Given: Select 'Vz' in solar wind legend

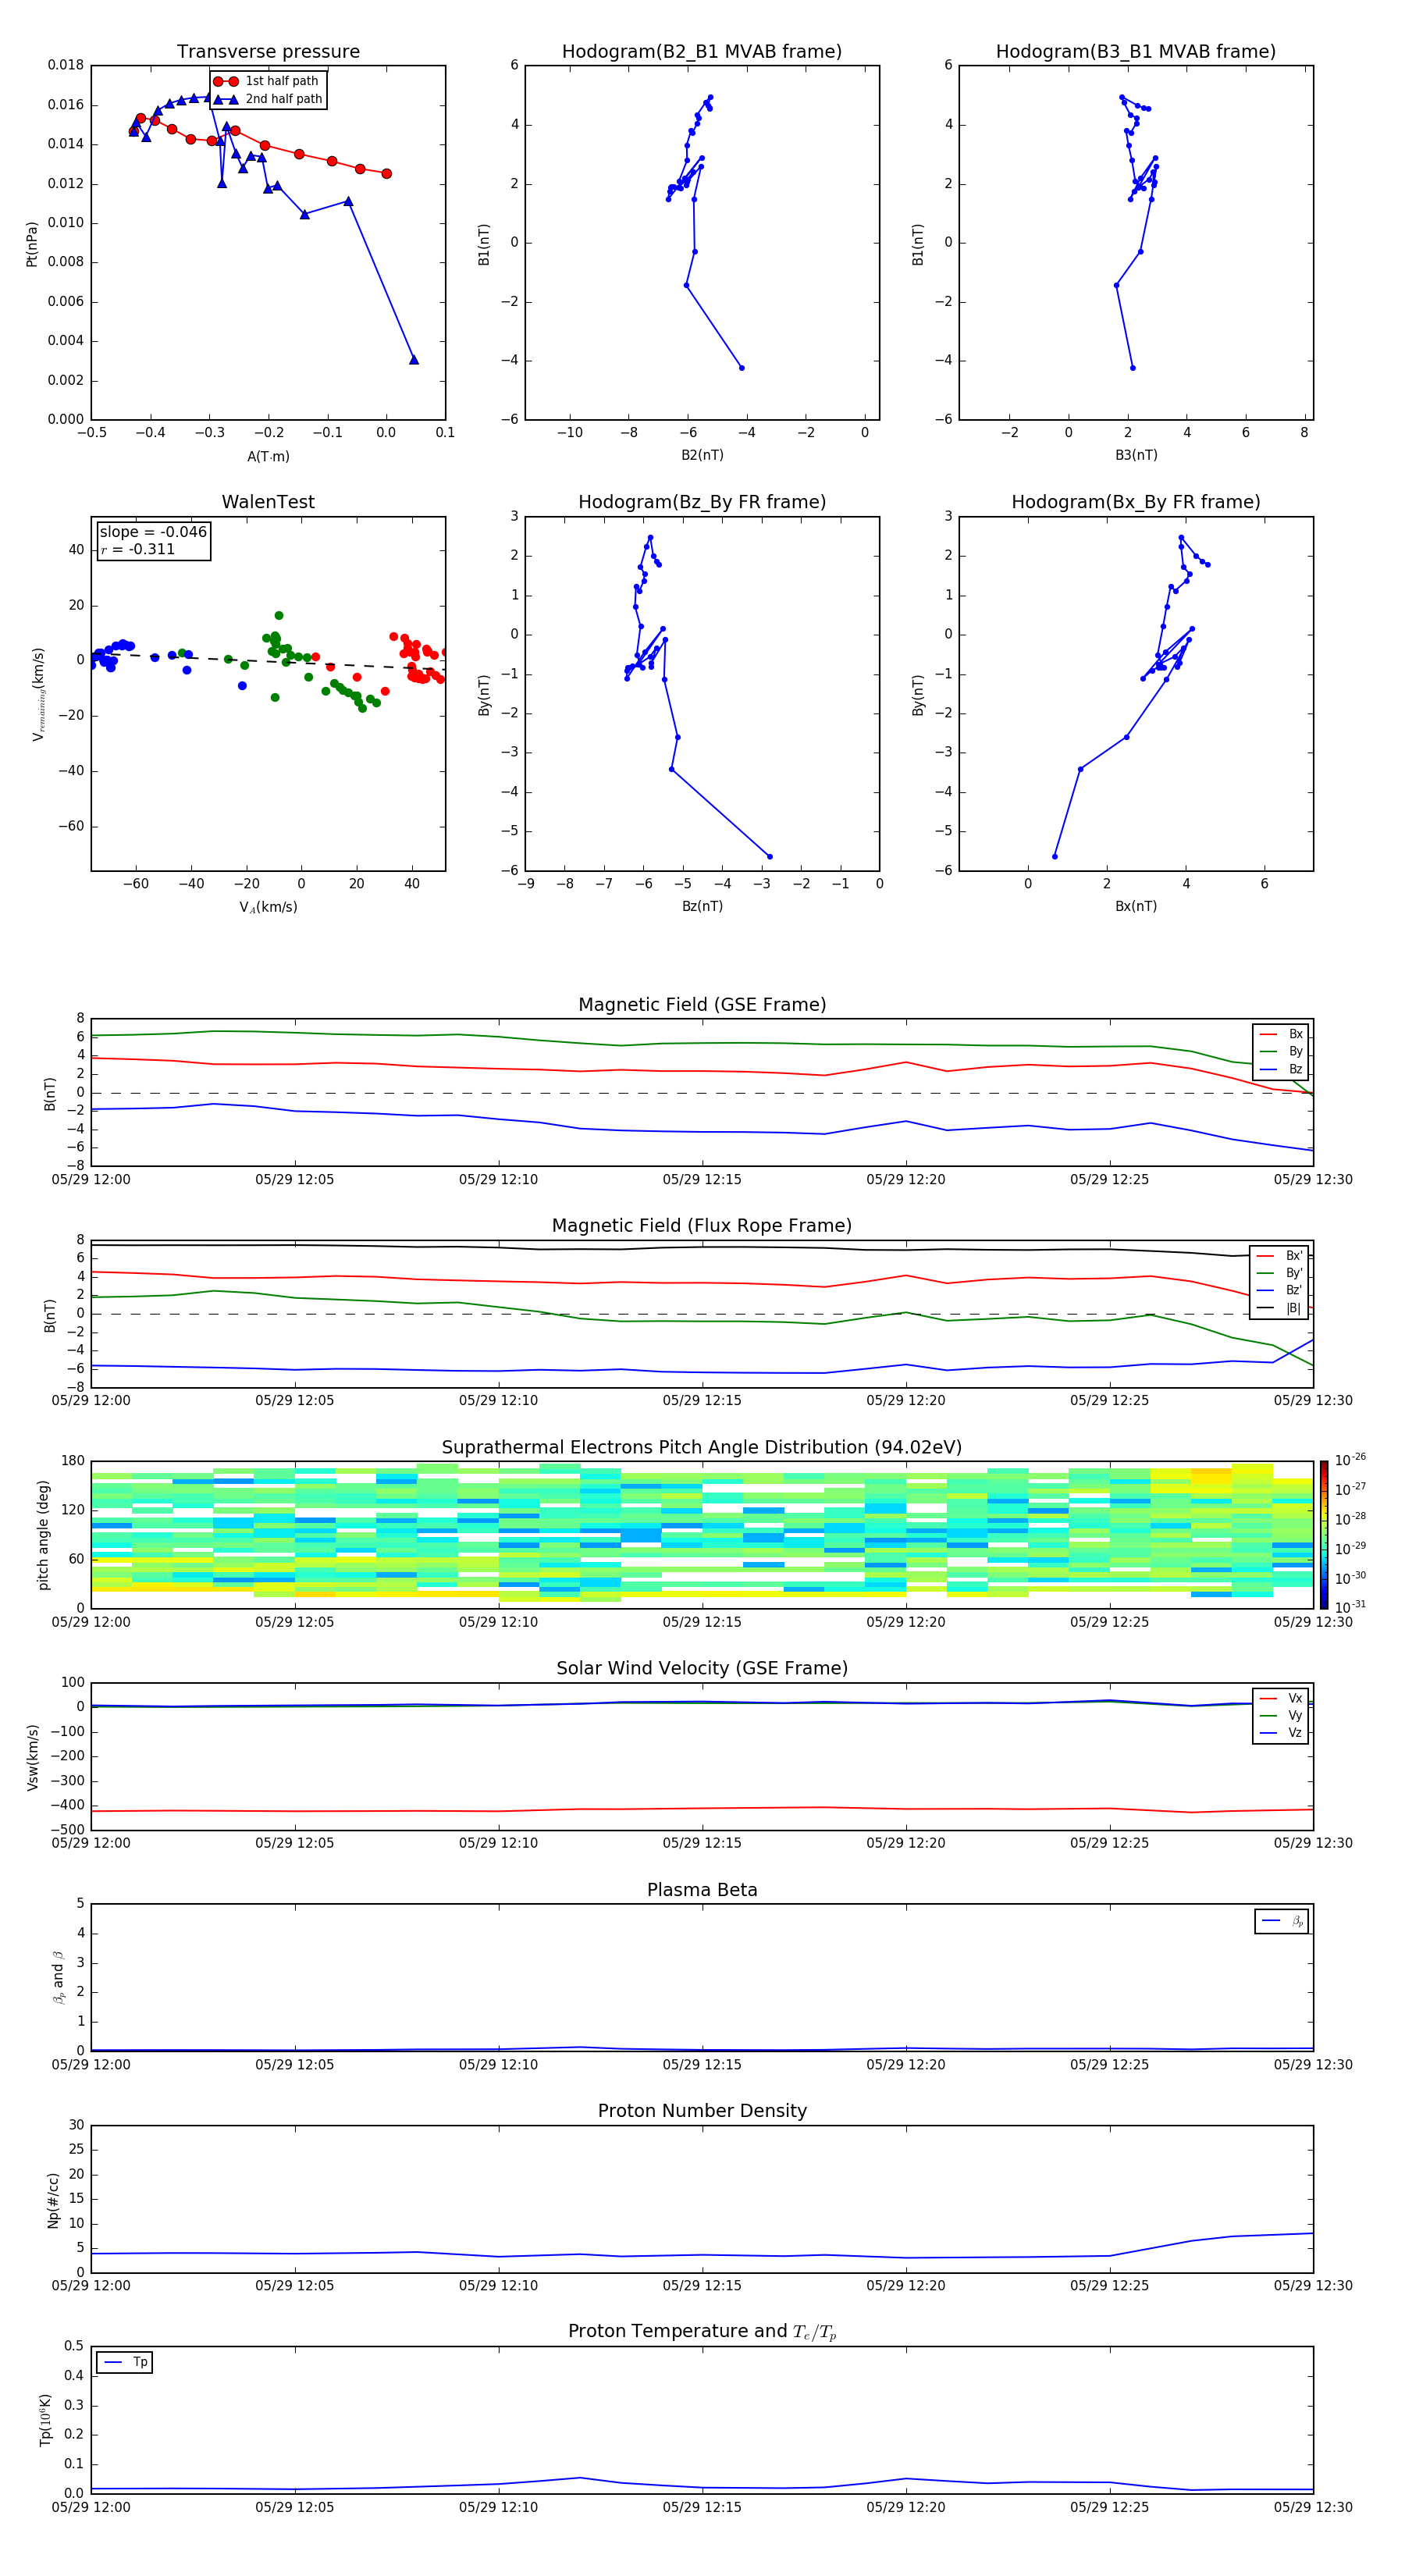Looking at the screenshot, I should tap(1281, 1732).
